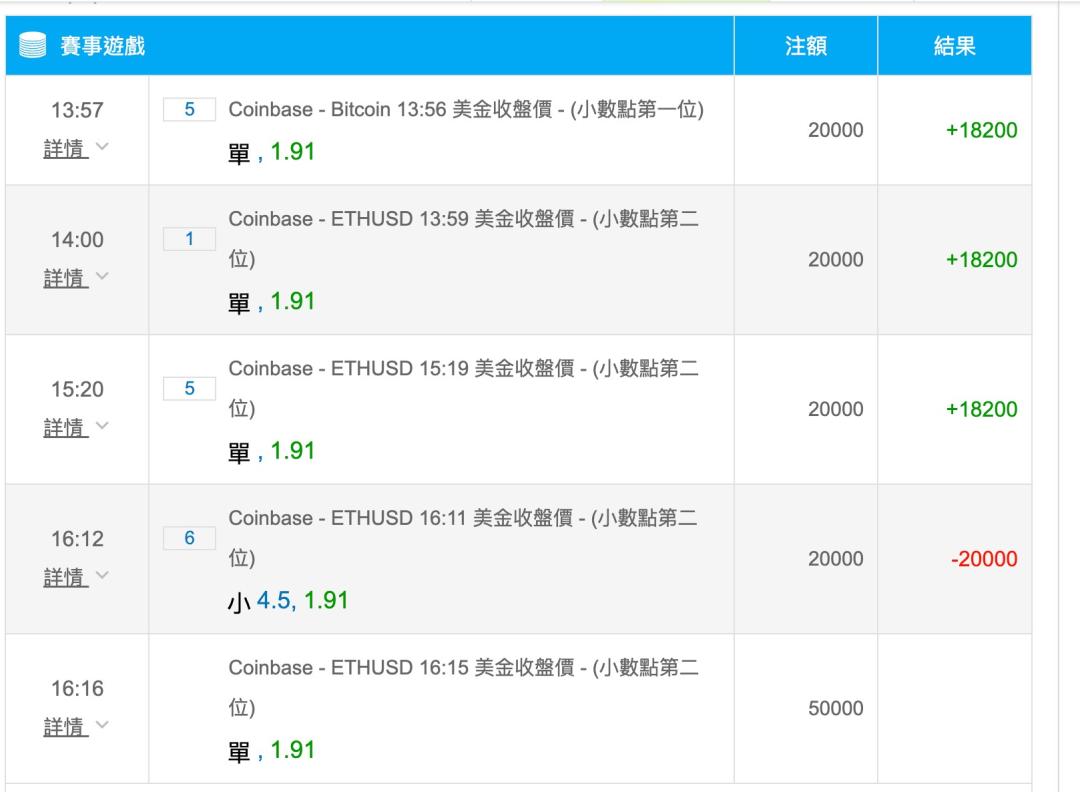Click 單, 1.91 selection in ETHUSD 16:15 row
The width and height of the screenshot is (1080, 792).
(271, 750)
